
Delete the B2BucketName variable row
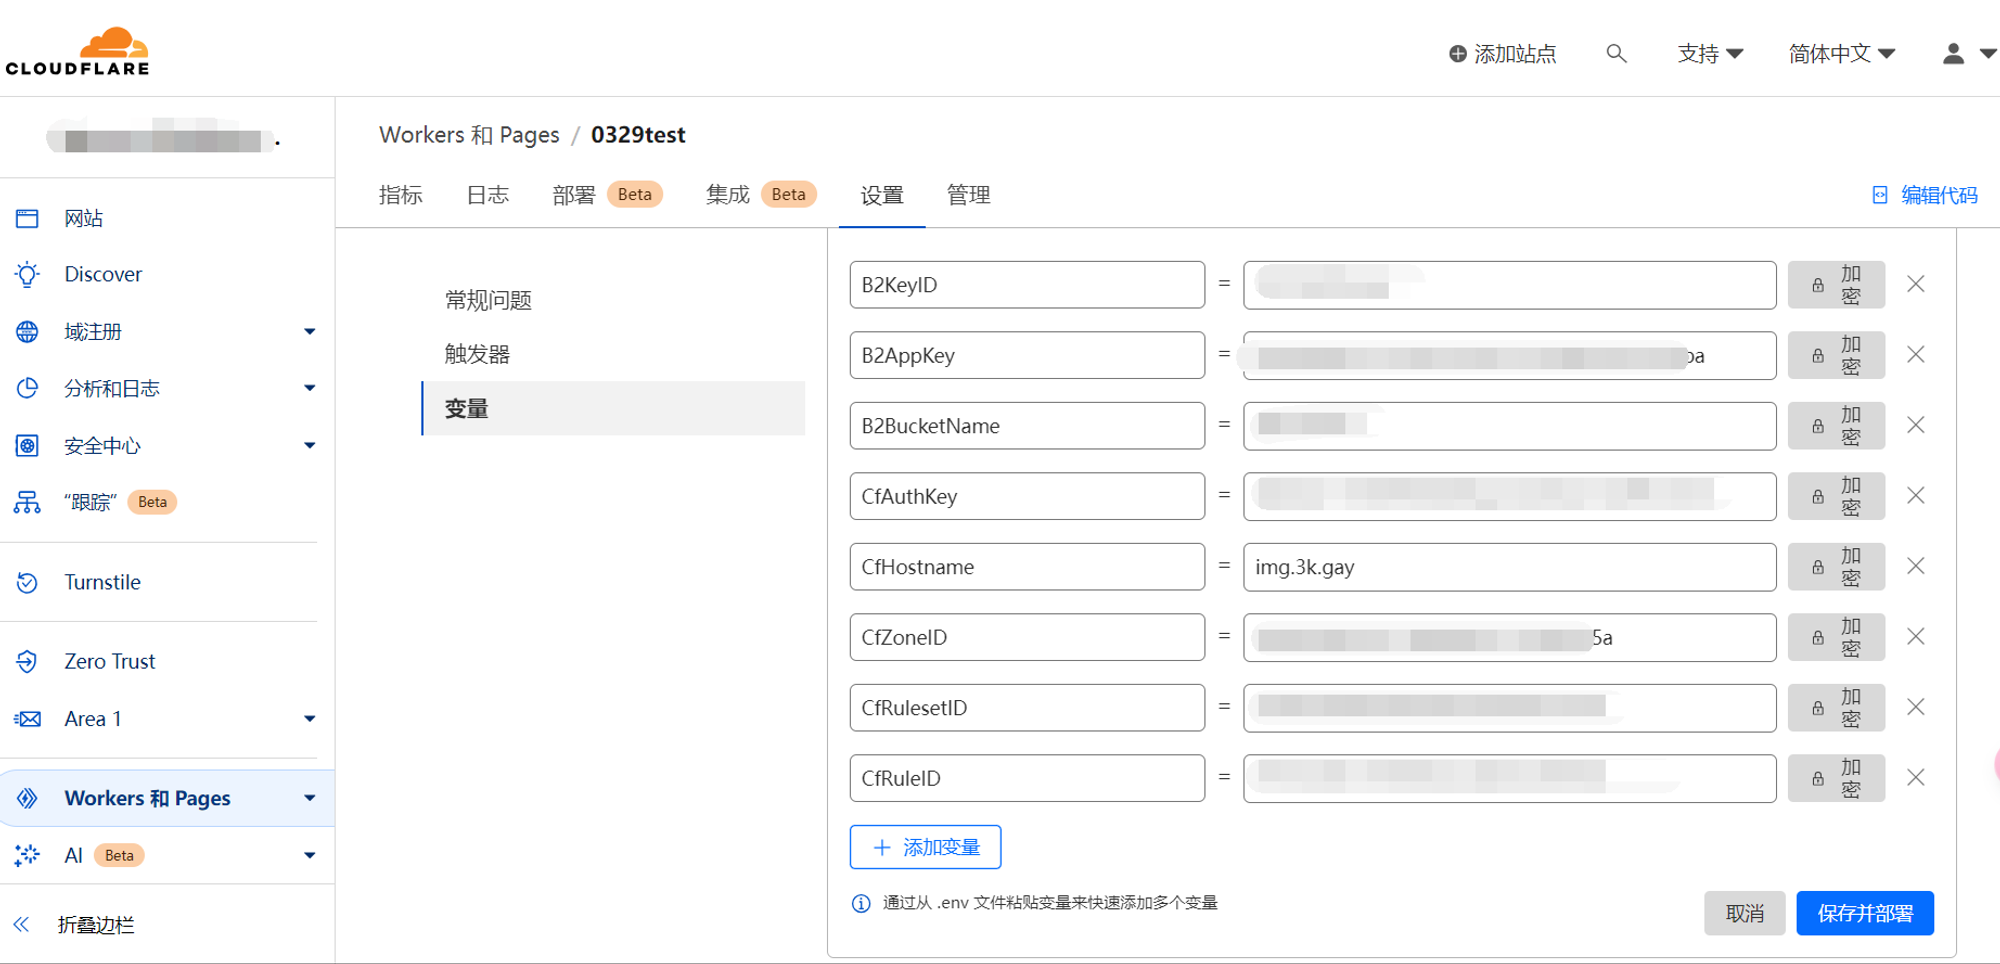(1916, 425)
